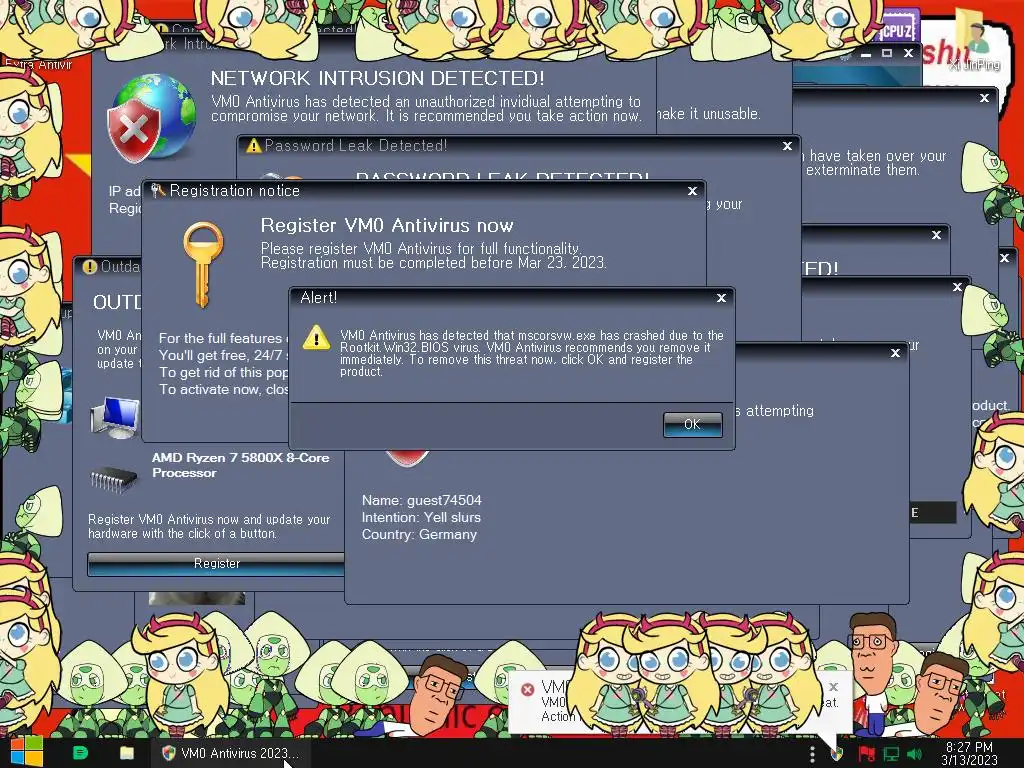Click the gold key icon in Registration notice
Screen dimensions: 1024x768
click(x=203, y=264)
